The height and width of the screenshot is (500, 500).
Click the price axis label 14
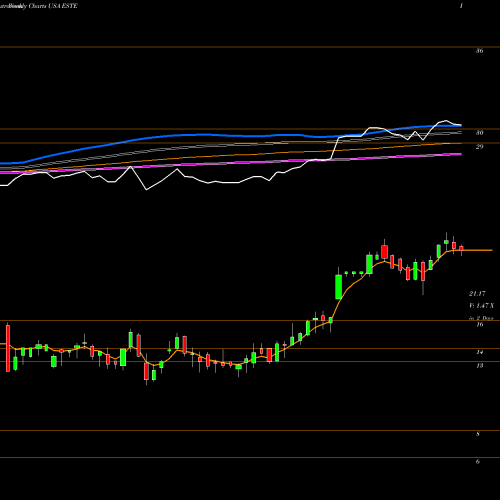click(x=479, y=352)
